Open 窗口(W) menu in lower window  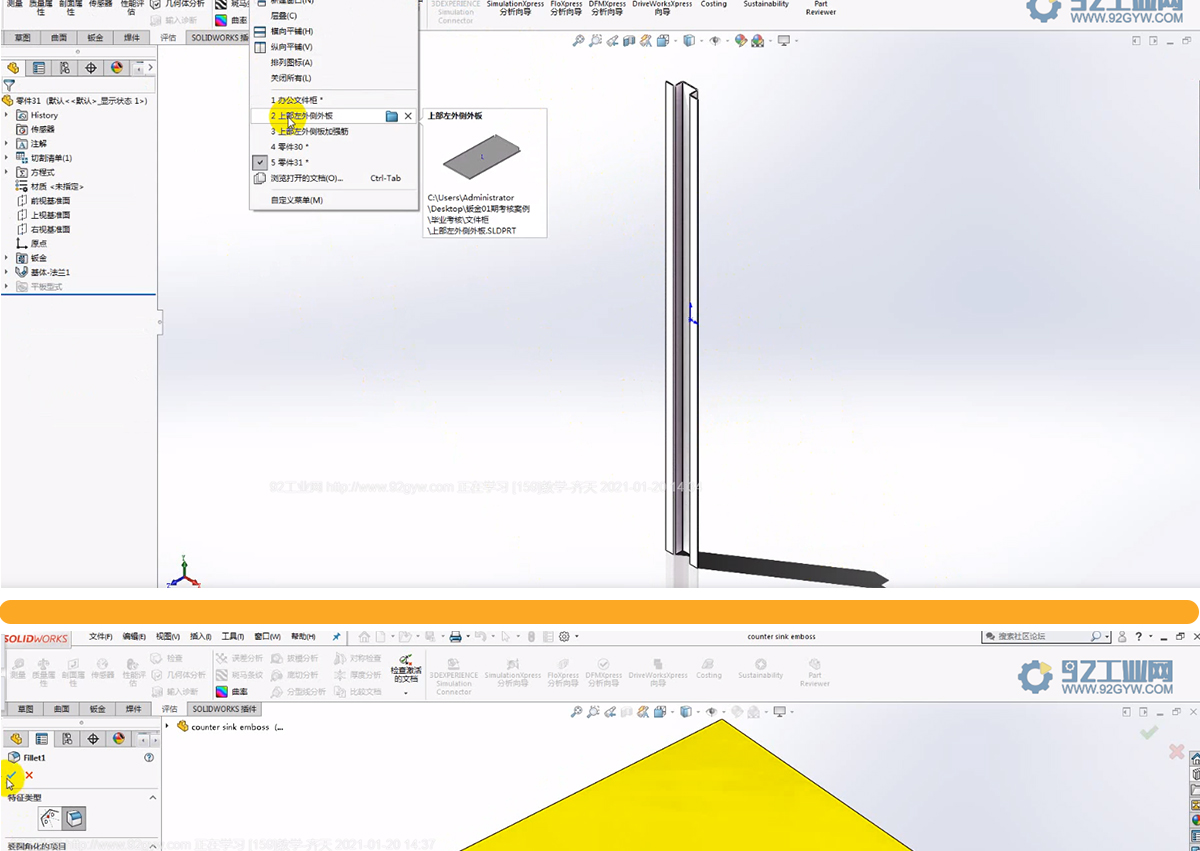(x=267, y=637)
